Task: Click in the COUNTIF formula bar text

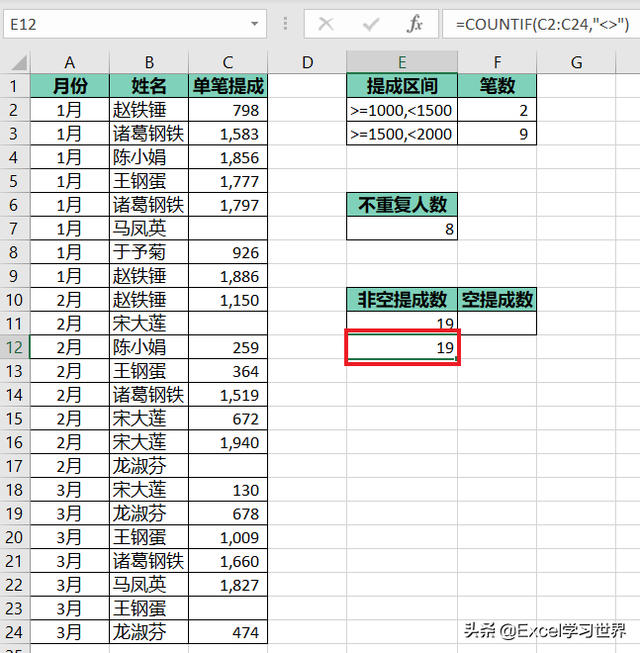Action: [541, 24]
